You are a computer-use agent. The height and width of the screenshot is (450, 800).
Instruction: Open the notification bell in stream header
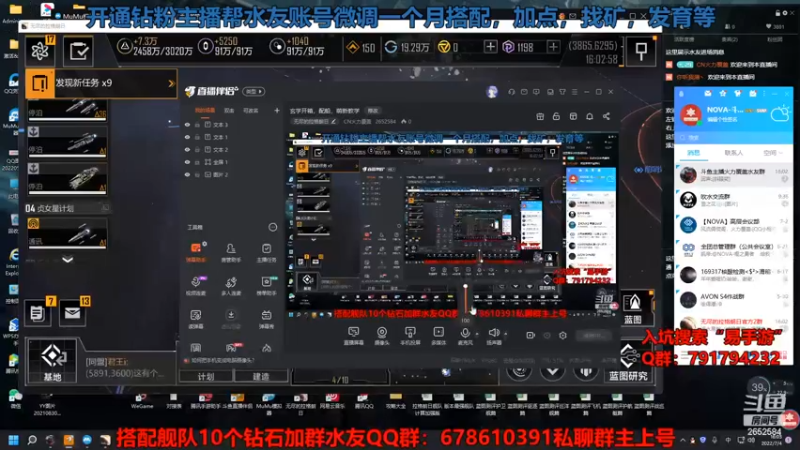click(x=590, y=116)
